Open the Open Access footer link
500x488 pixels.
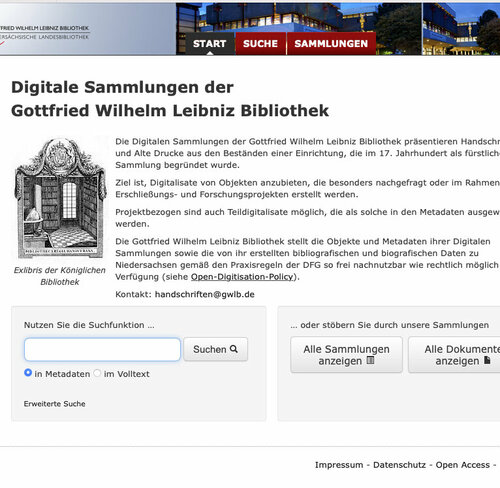coord(463,465)
